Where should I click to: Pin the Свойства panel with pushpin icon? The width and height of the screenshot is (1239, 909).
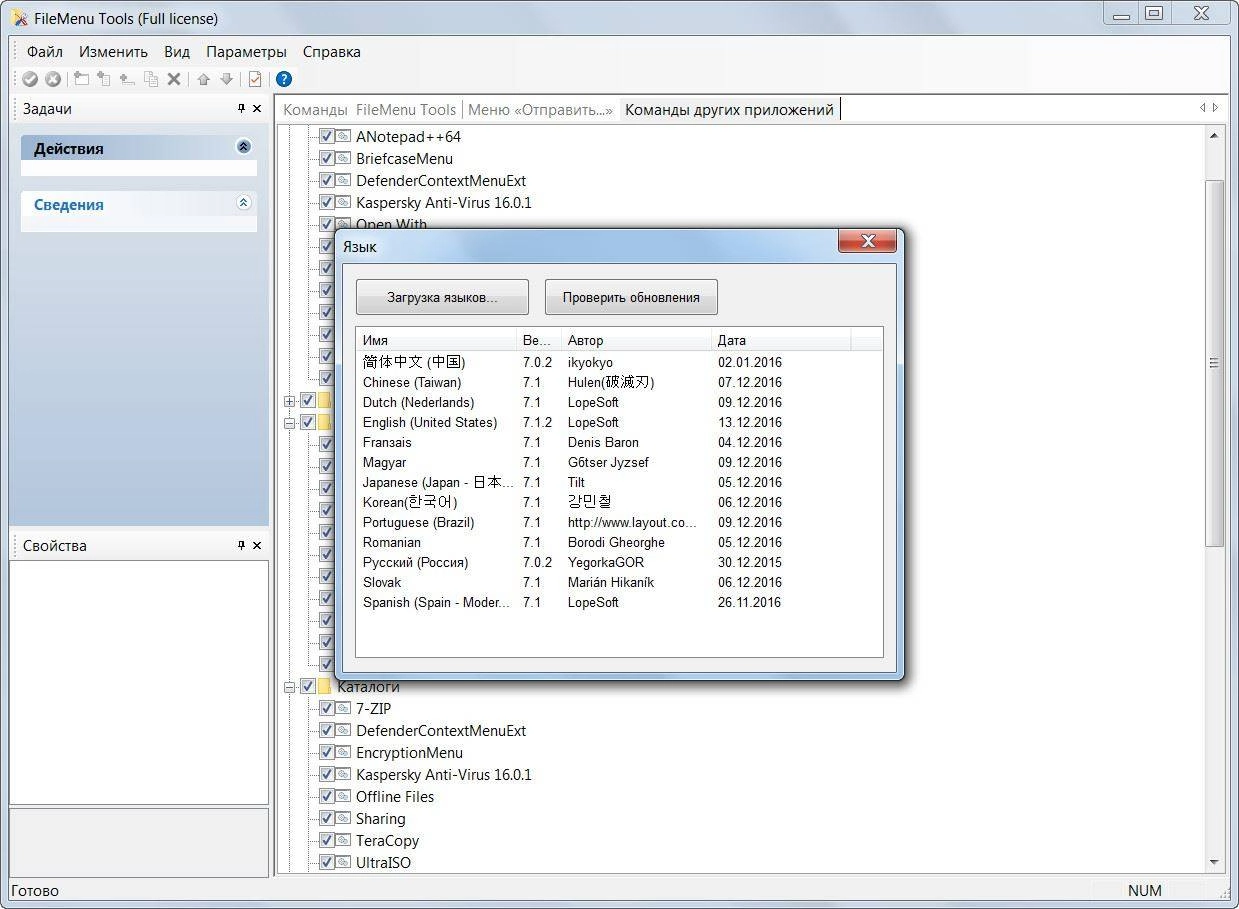(x=241, y=545)
